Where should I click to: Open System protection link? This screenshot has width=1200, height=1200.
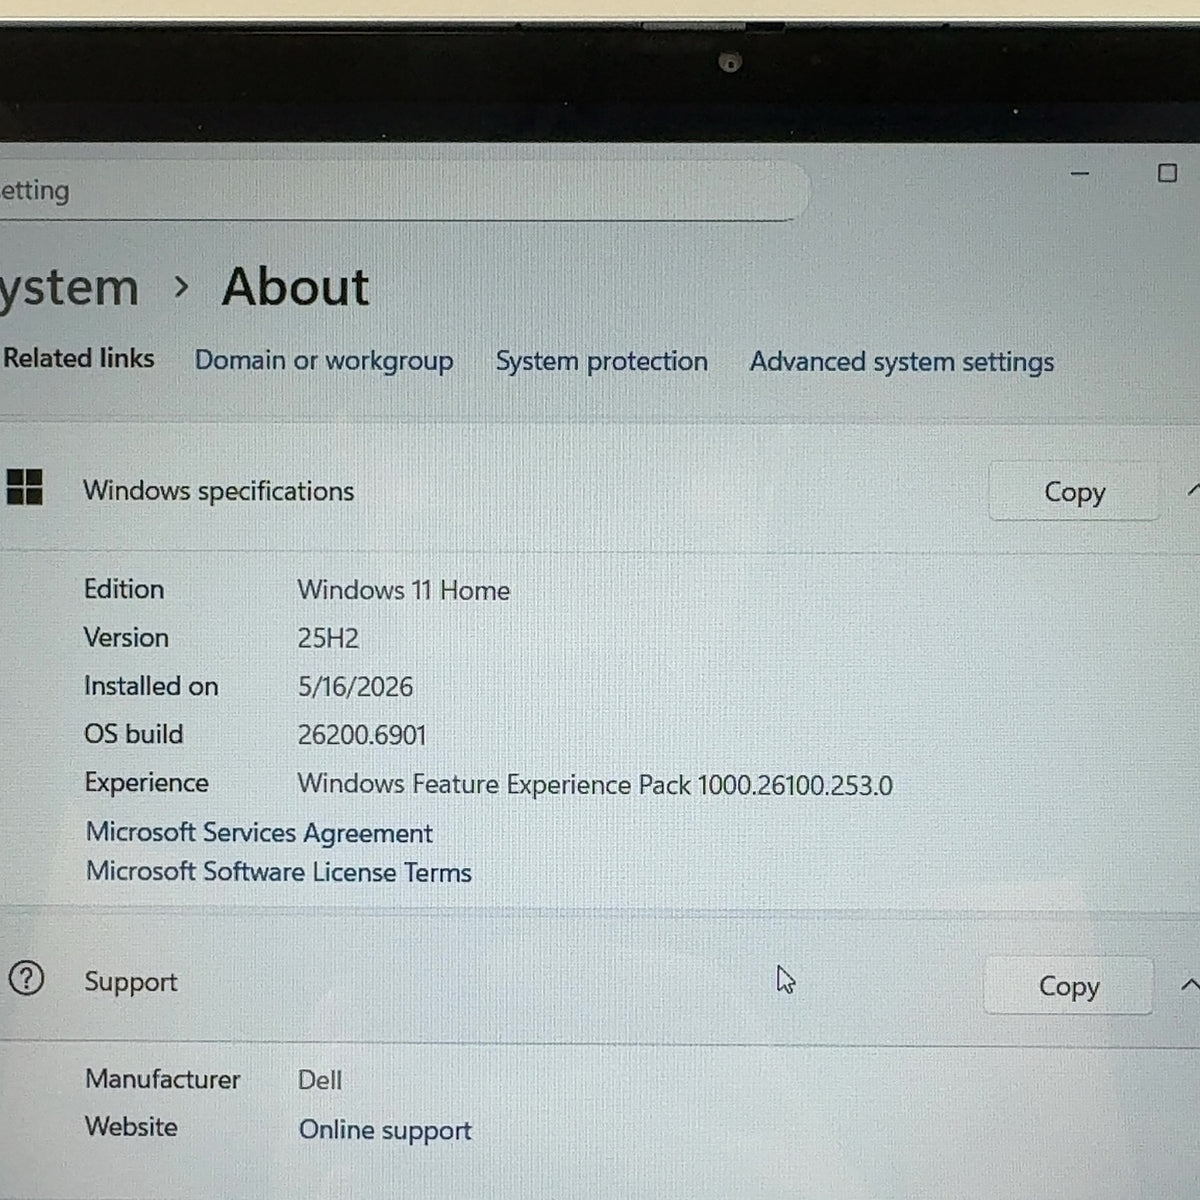602,361
